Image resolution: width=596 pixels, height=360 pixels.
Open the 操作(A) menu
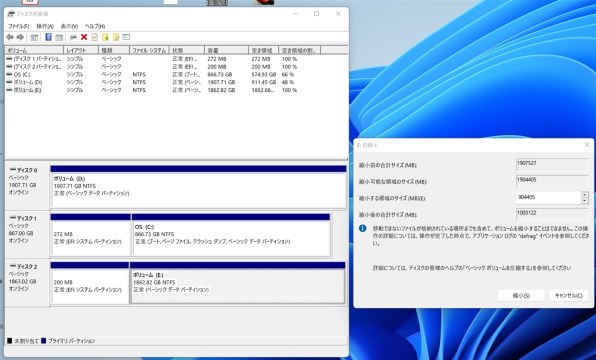[x=45, y=26]
